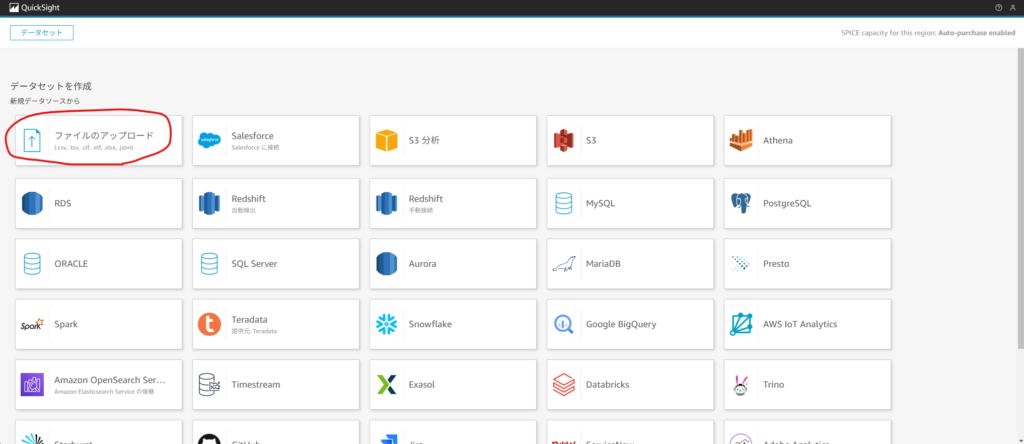Screen dimensions: 1024x444
Task: Click the file upload arrow icon
Action: (x=32, y=140)
